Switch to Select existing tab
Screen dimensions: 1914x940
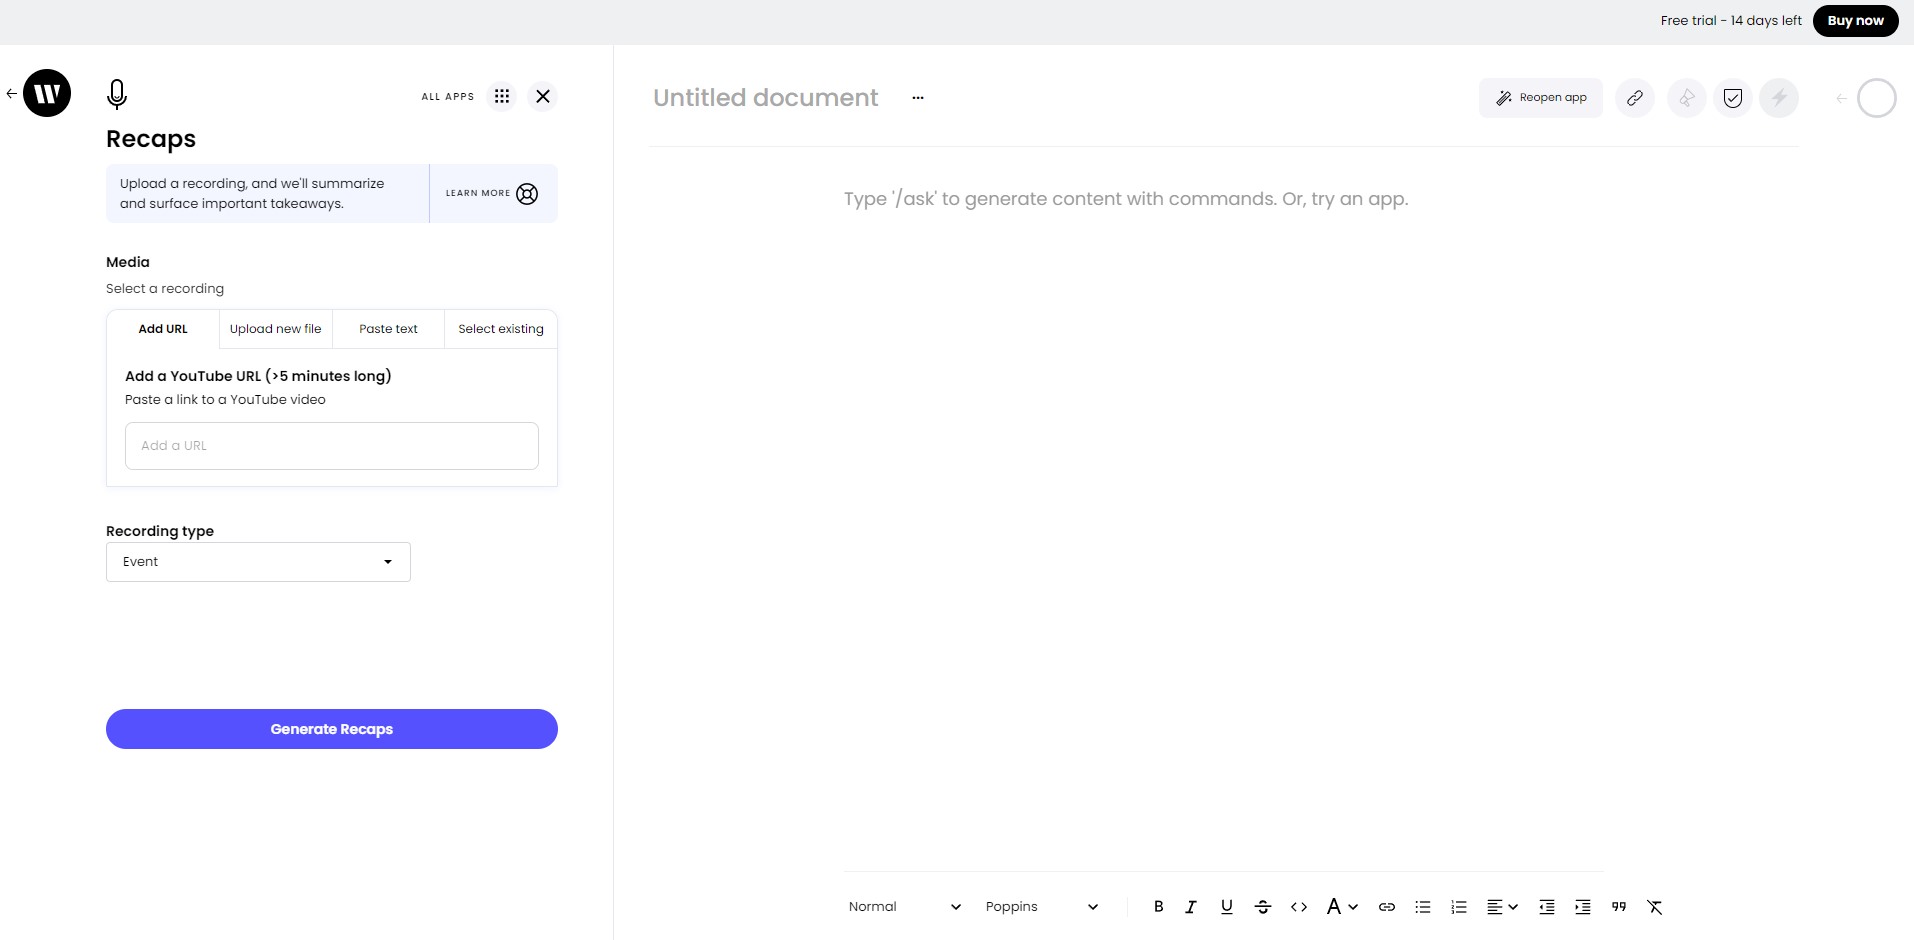[x=501, y=329]
